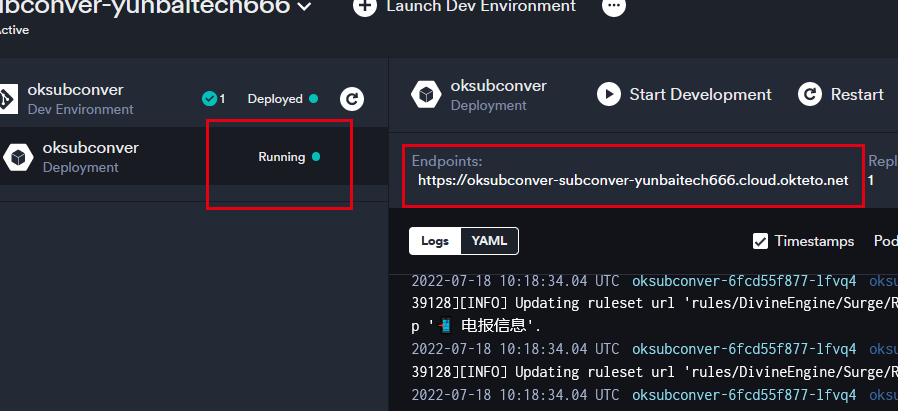Click the Restart button label
Viewport: 898px width, 411px height.
click(x=857, y=94)
